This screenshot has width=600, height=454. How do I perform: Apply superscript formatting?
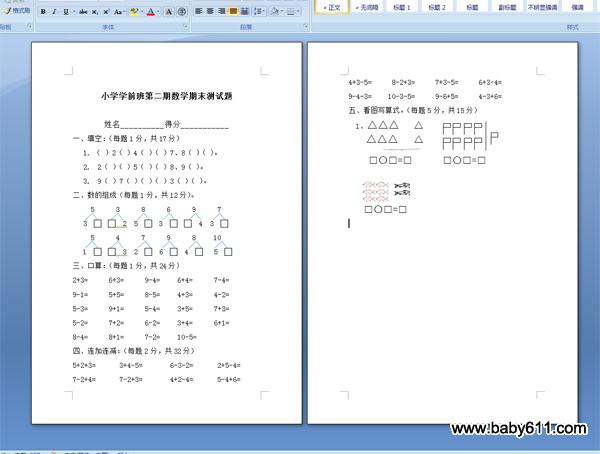[x=107, y=12]
